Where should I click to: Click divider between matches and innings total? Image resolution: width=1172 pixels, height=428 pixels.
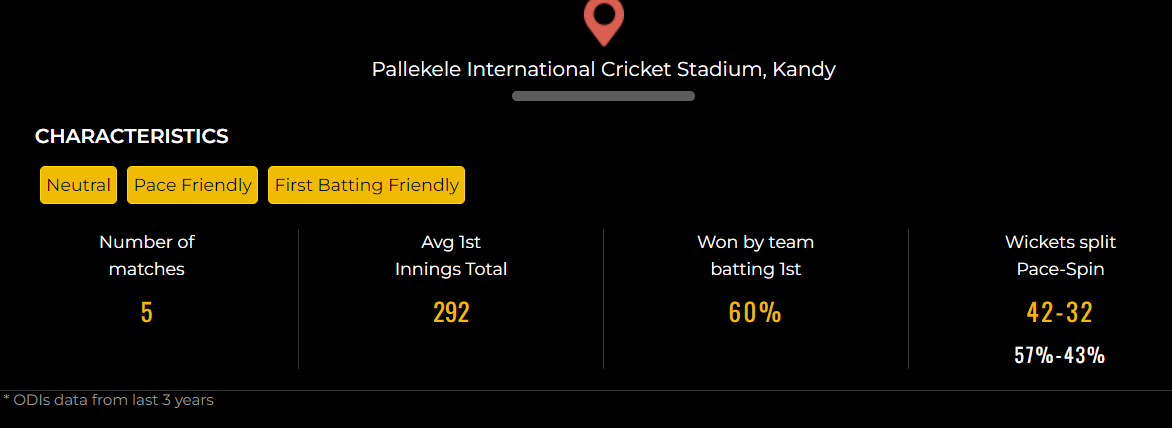[x=299, y=298]
